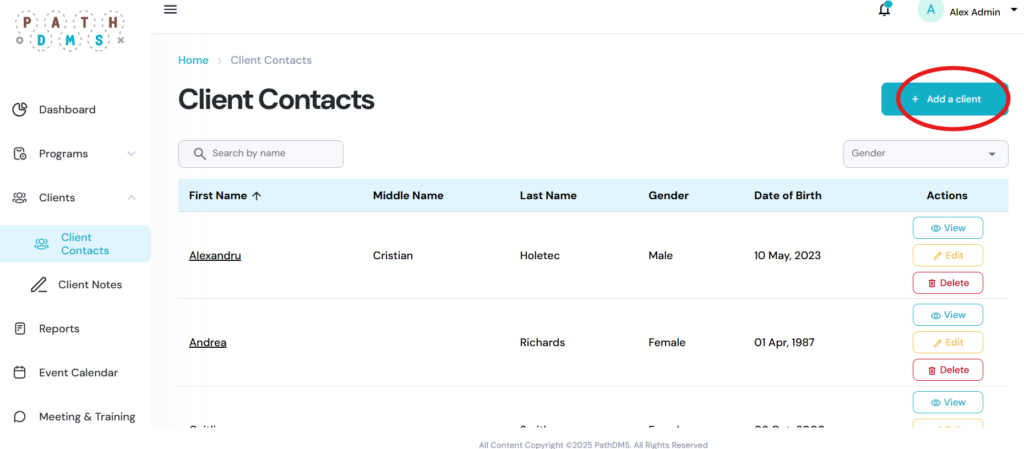Click the Meeting & Training chat icon

pos(20,417)
